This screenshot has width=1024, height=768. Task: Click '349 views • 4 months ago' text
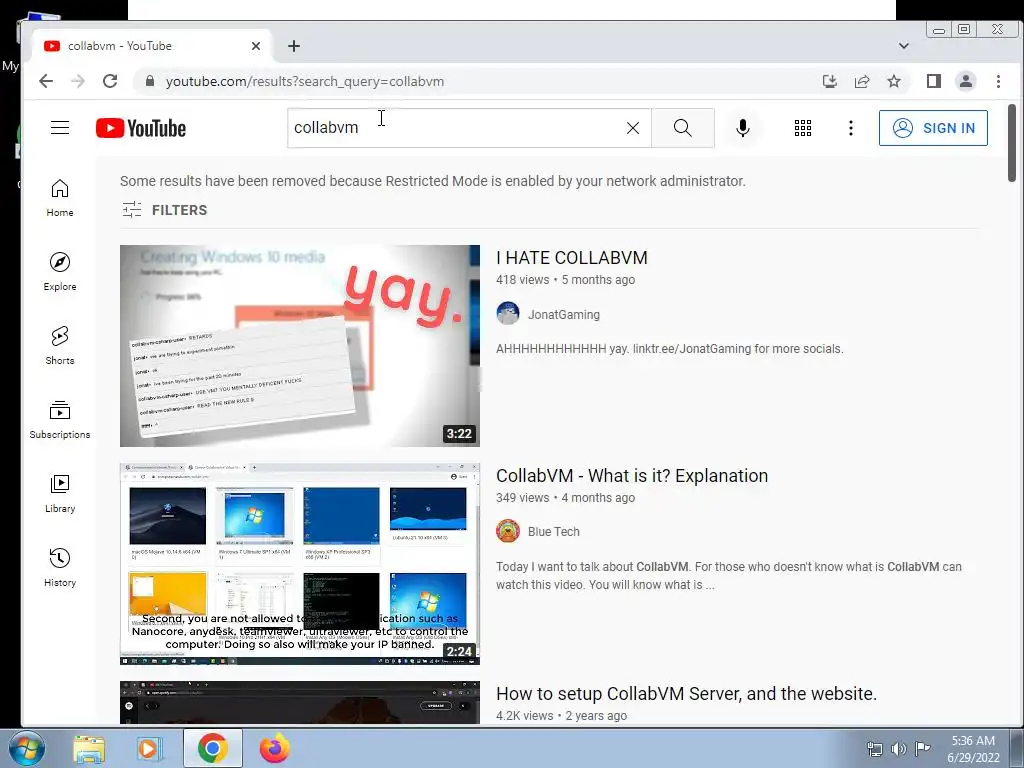(565, 498)
